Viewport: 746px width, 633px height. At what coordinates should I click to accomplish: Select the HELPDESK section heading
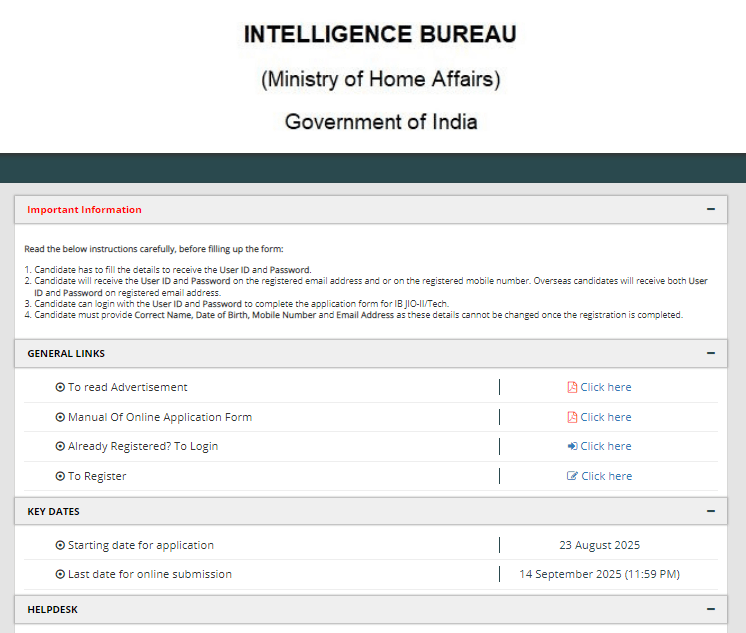[52, 610]
